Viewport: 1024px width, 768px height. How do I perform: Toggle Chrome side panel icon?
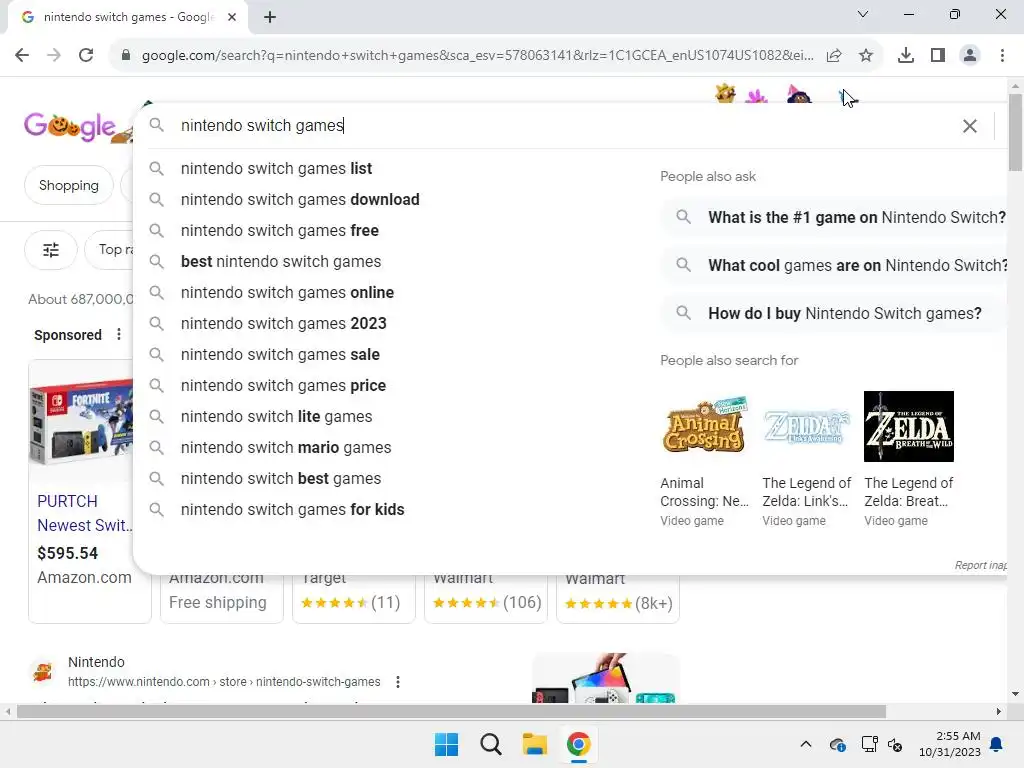938,56
